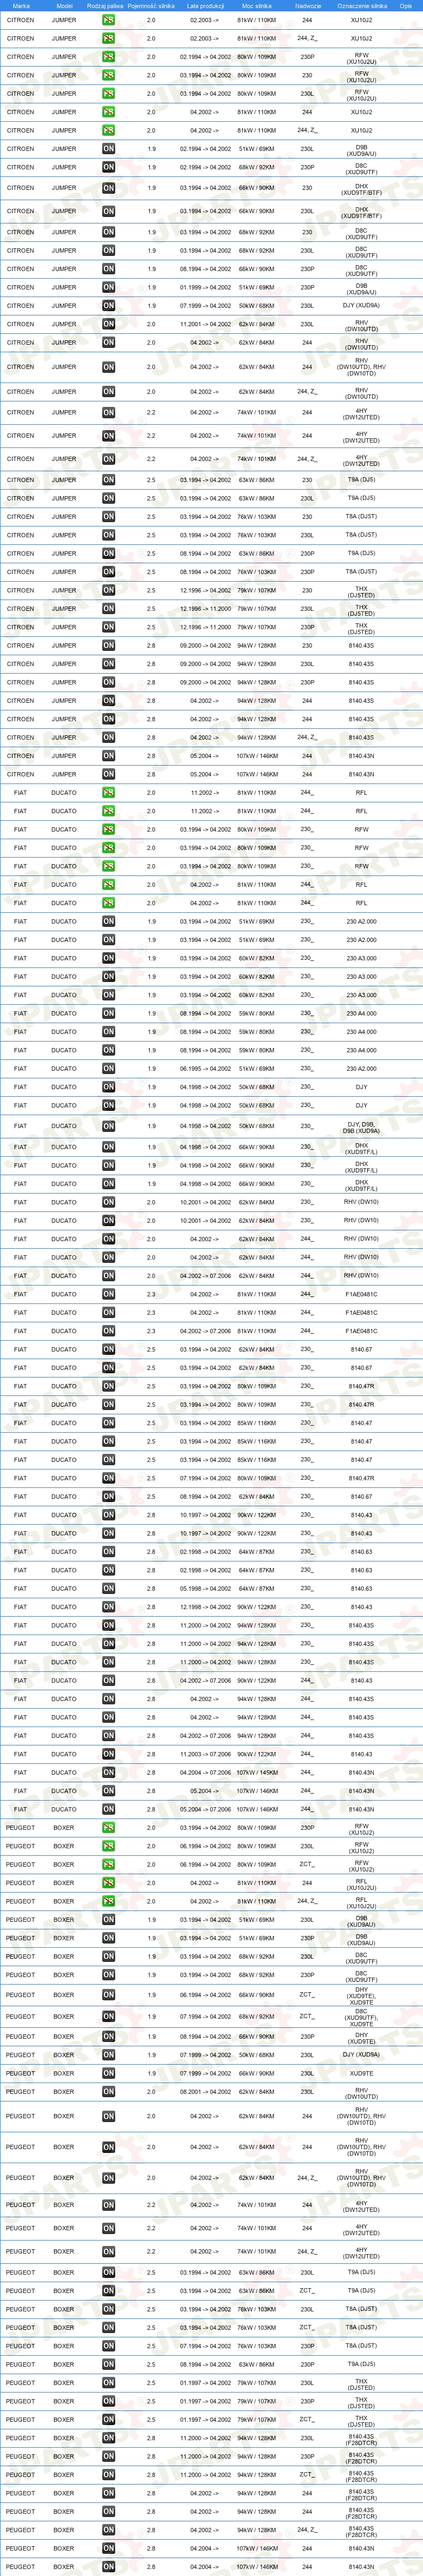Click the '04.2004 -> 07.2006' production years cell
423x2576 pixels.
(205, 1772)
